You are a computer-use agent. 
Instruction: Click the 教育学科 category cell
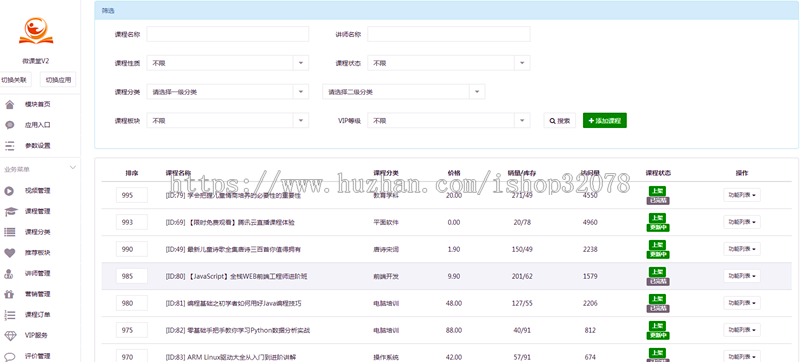click(386, 196)
